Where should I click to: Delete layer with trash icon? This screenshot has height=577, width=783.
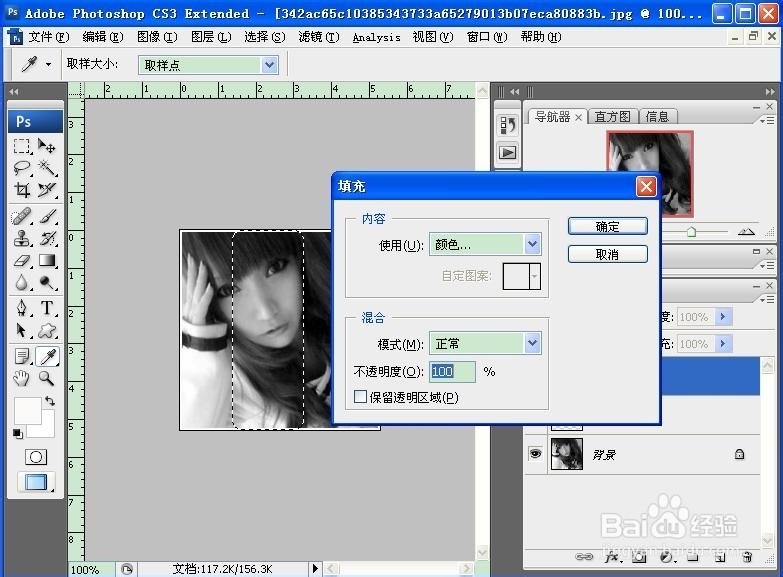pos(747,557)
